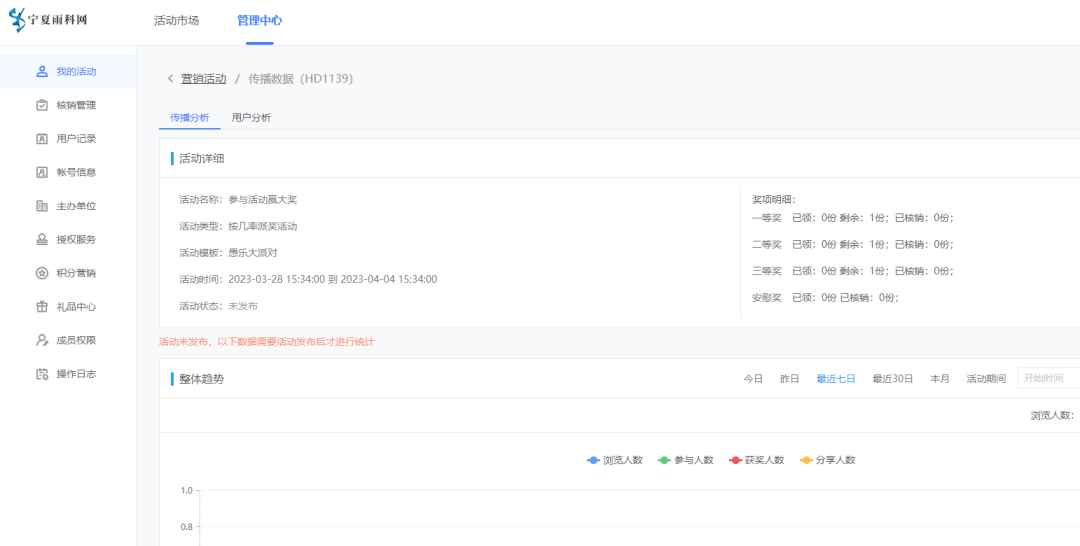Screen dimensions: 1080x546
Task: Click the 整体趋势 section heading
Action: pyautogui.click(x=201, y=379)
